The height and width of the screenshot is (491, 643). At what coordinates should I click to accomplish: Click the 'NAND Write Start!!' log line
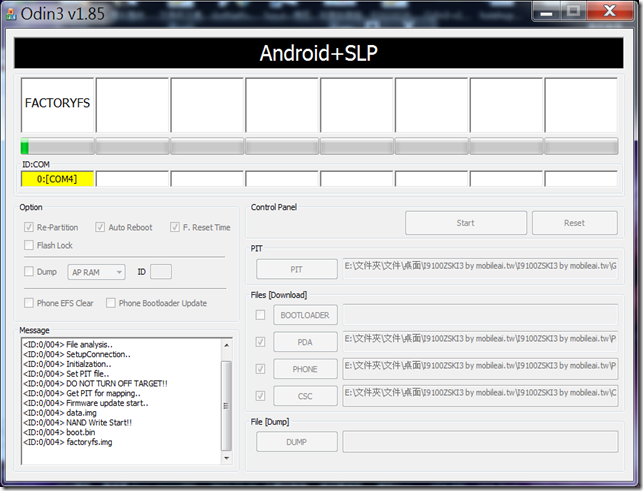point(78,422)
